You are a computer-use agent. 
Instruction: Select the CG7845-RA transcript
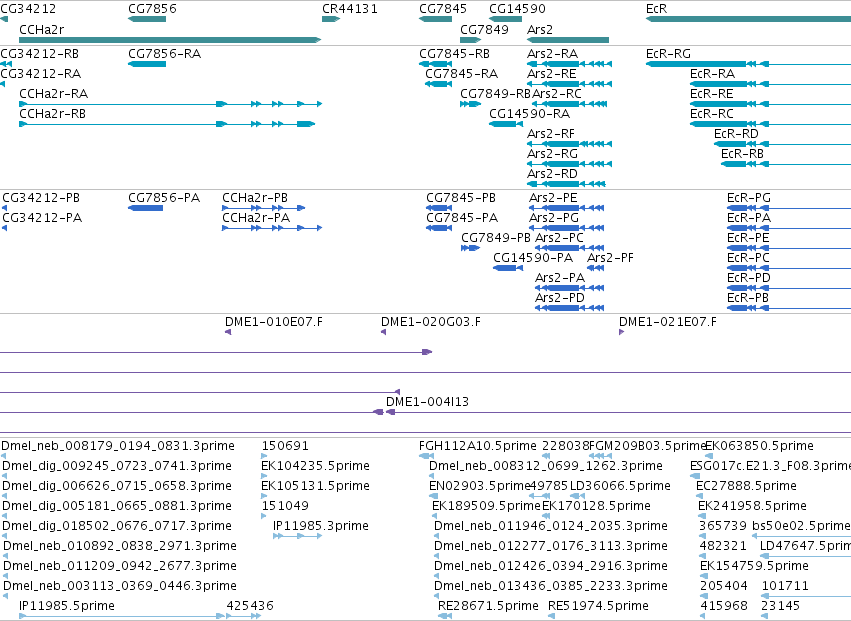(439, 84)
